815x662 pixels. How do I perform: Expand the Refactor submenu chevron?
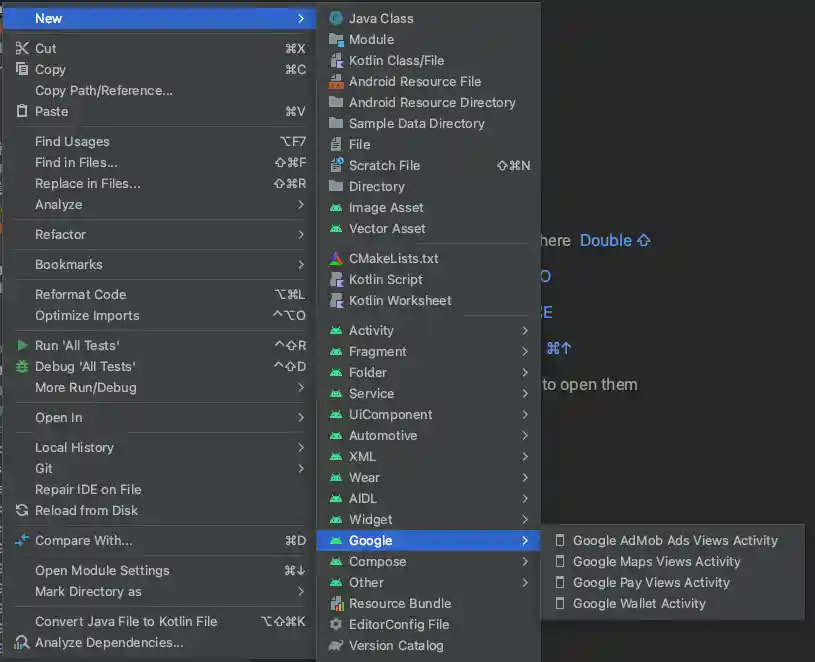coord(300,234)
